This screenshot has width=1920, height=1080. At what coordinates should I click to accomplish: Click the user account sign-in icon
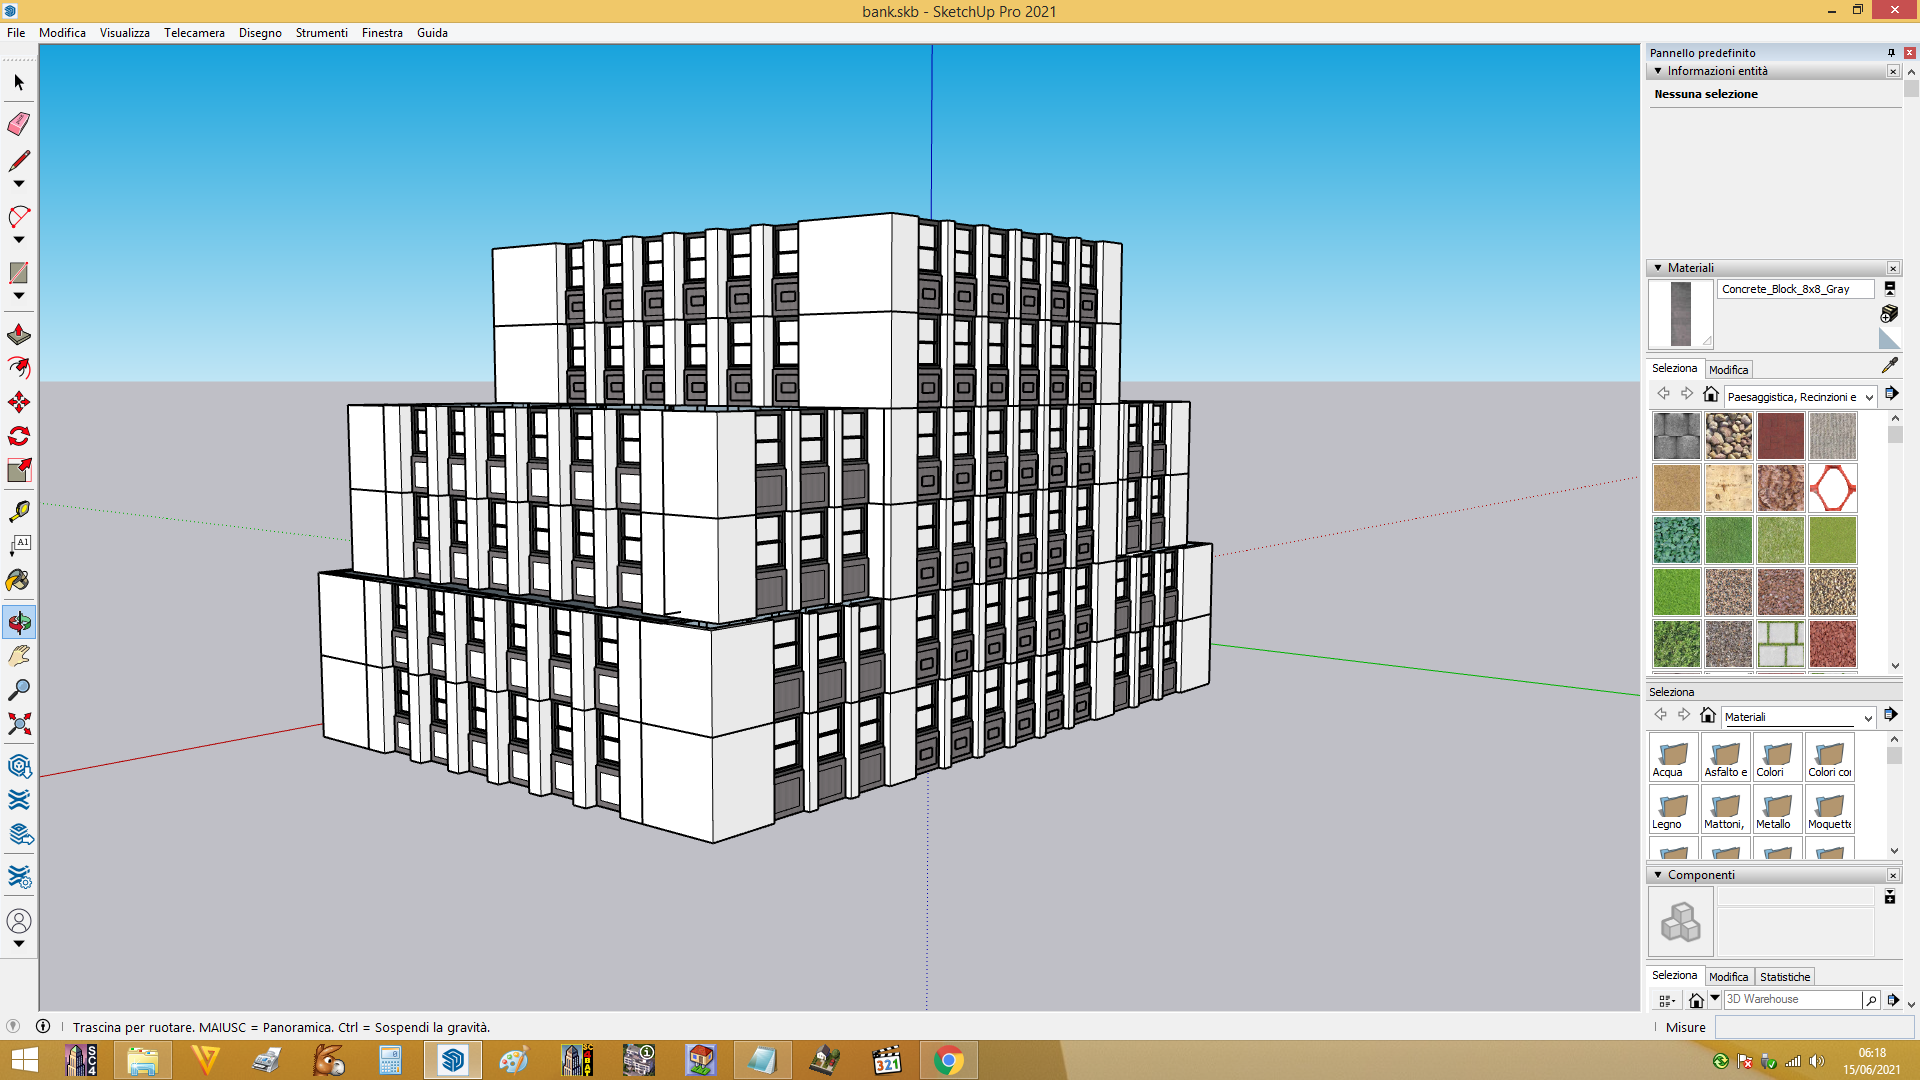[19, 920]
